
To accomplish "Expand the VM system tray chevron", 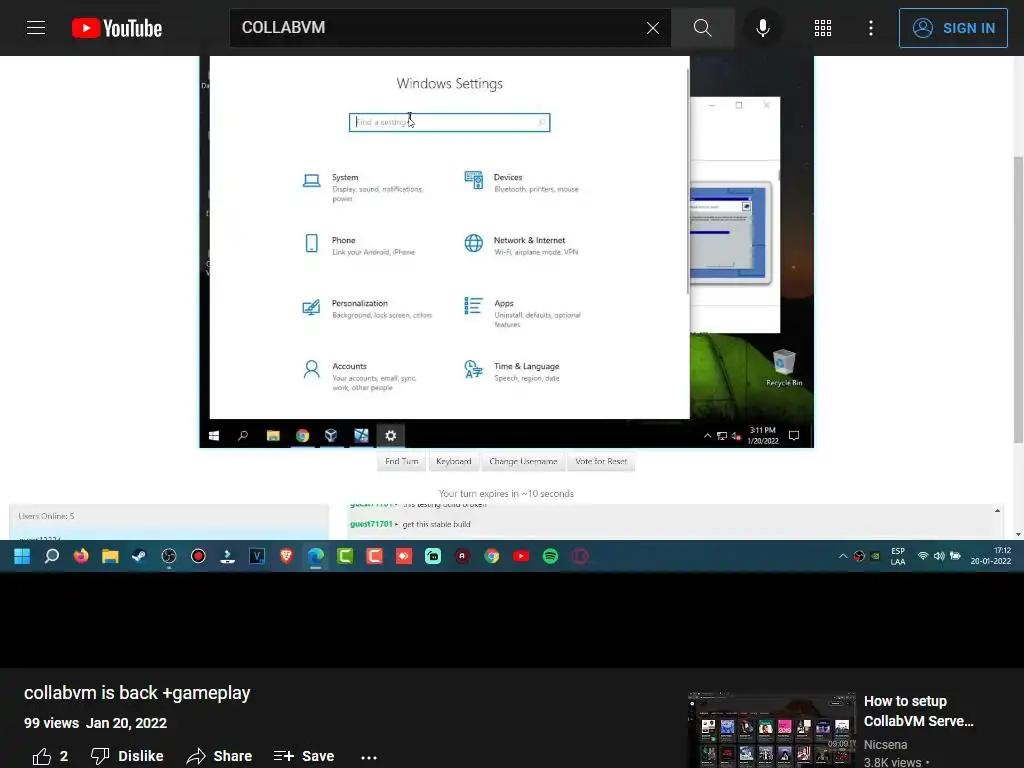I will [707, 436].
